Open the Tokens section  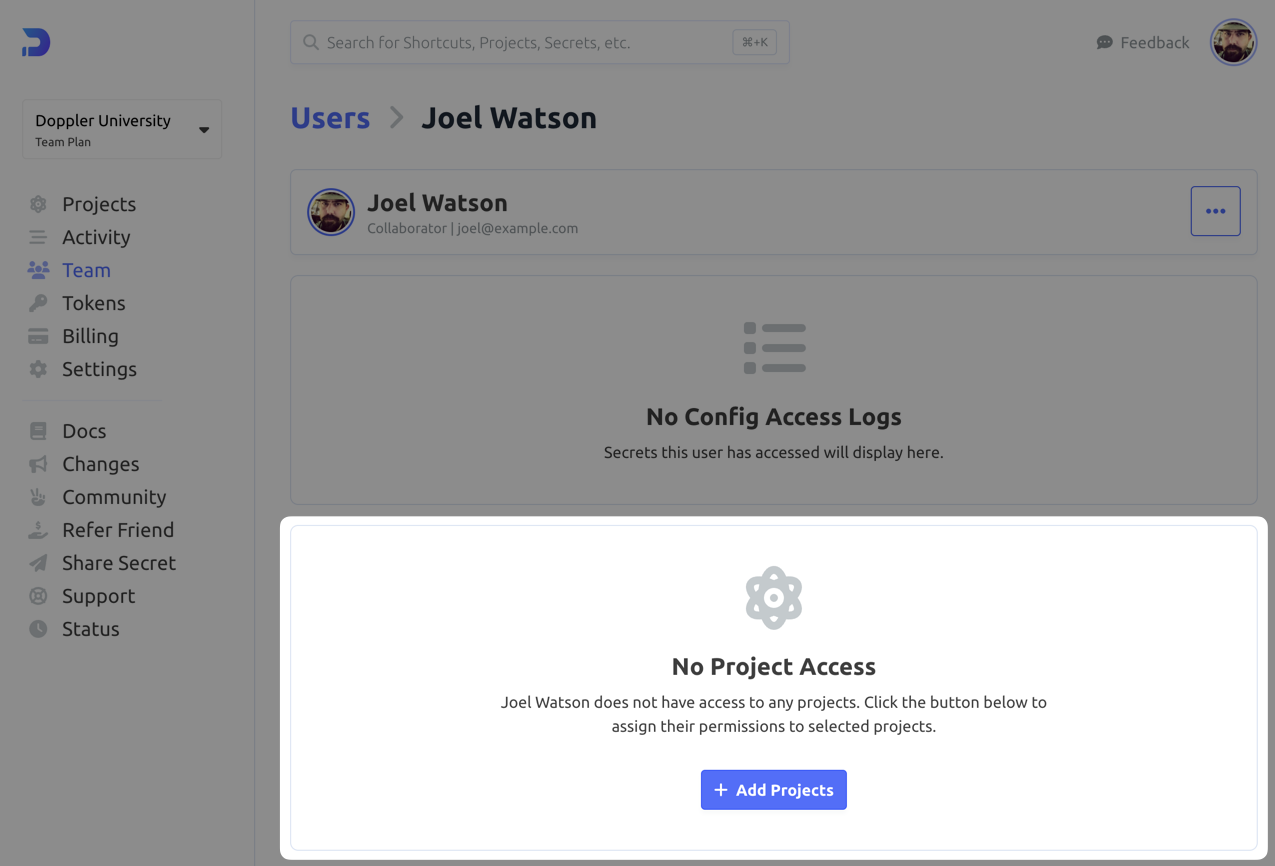[94, 303]
